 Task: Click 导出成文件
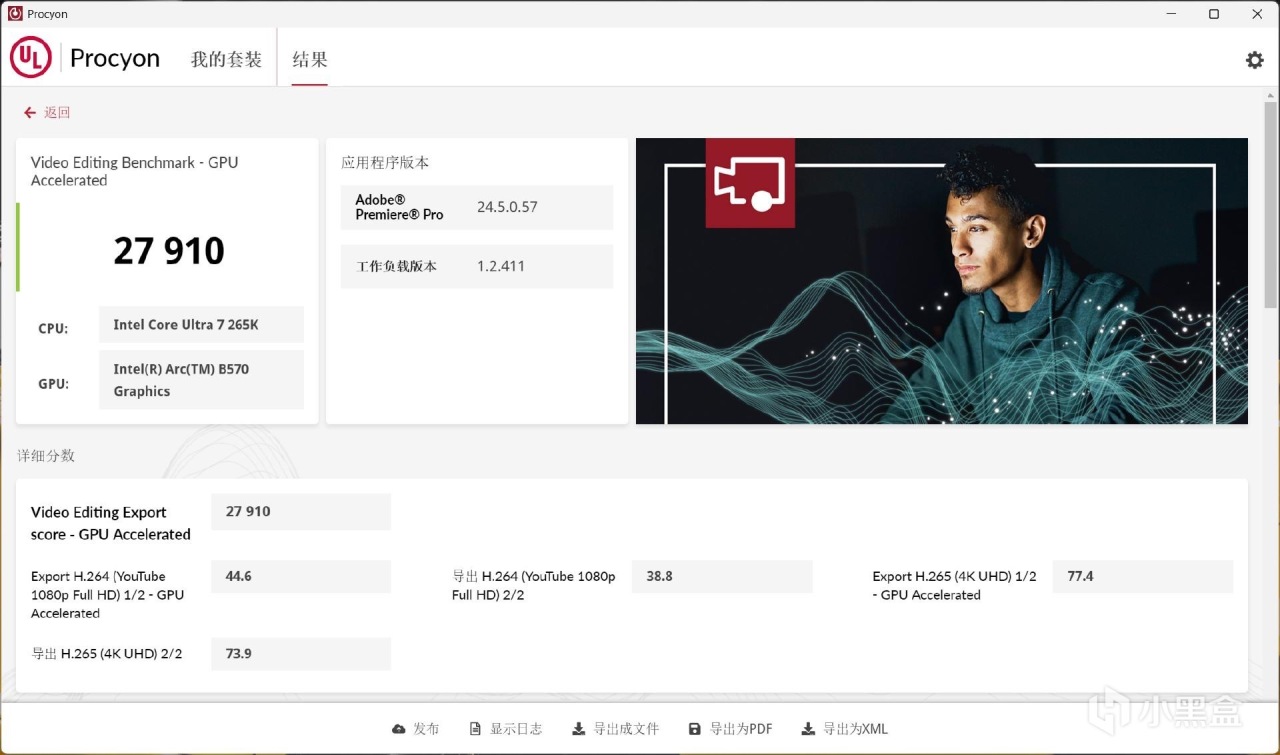pos(616,729)
